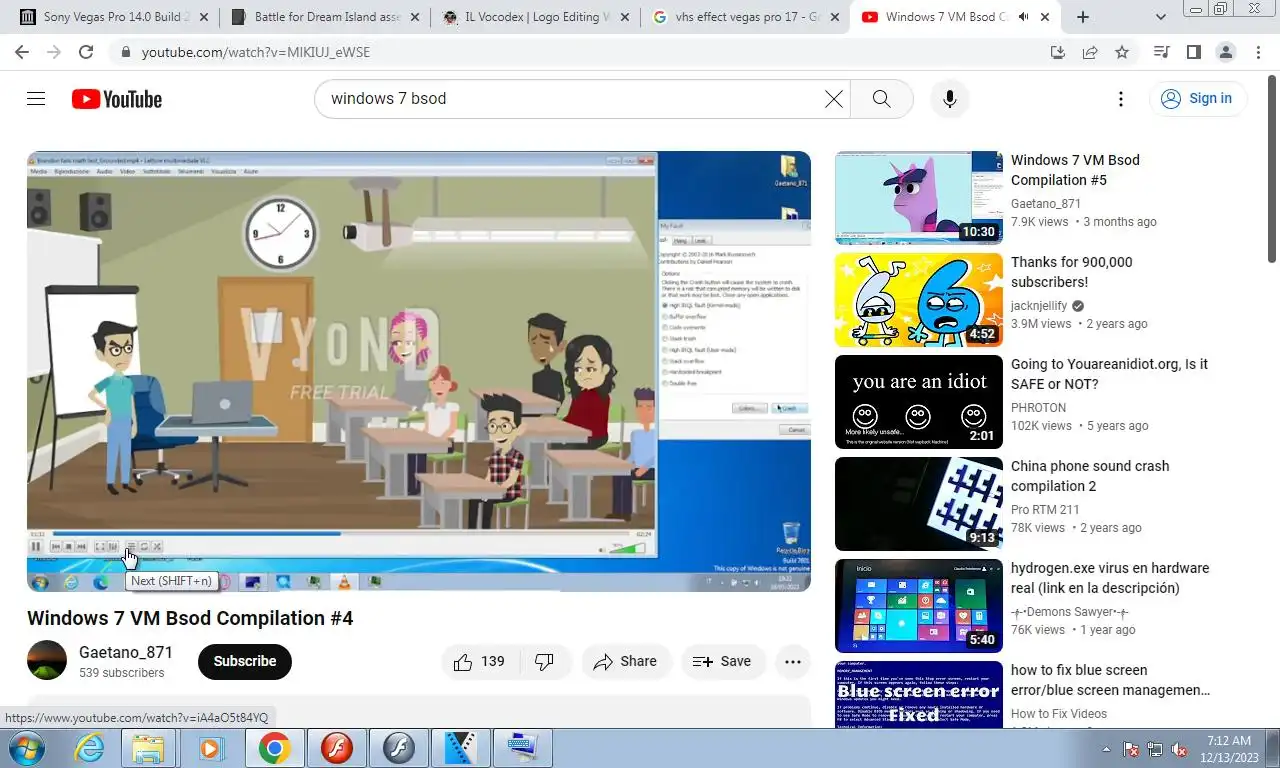The image size is (1280, 768).
Task: Open Chrome side panel
Action: 1193,52
